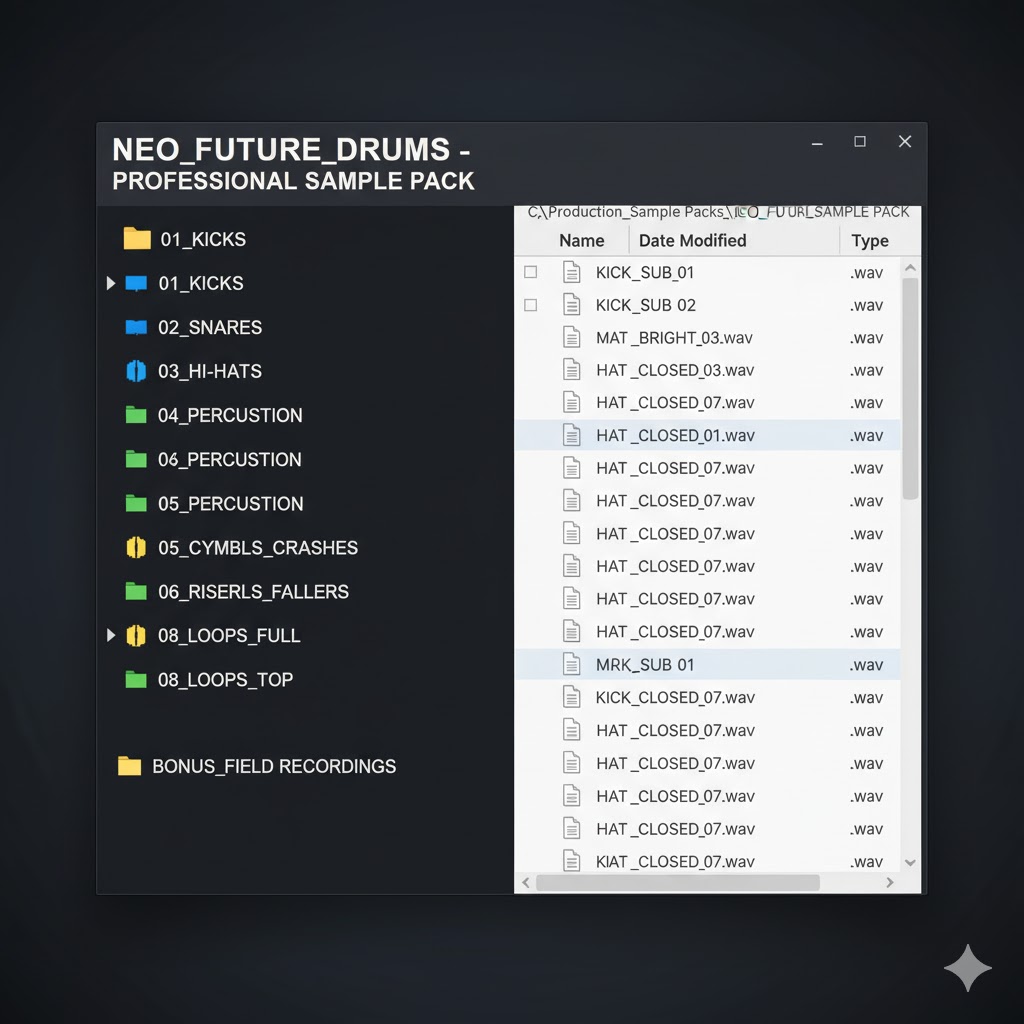The height and width of the screenshot is (1024, 1024).
Task: Open the 06_RISERLS_FALLERS folder icon
Action: [x=136, y=591]
